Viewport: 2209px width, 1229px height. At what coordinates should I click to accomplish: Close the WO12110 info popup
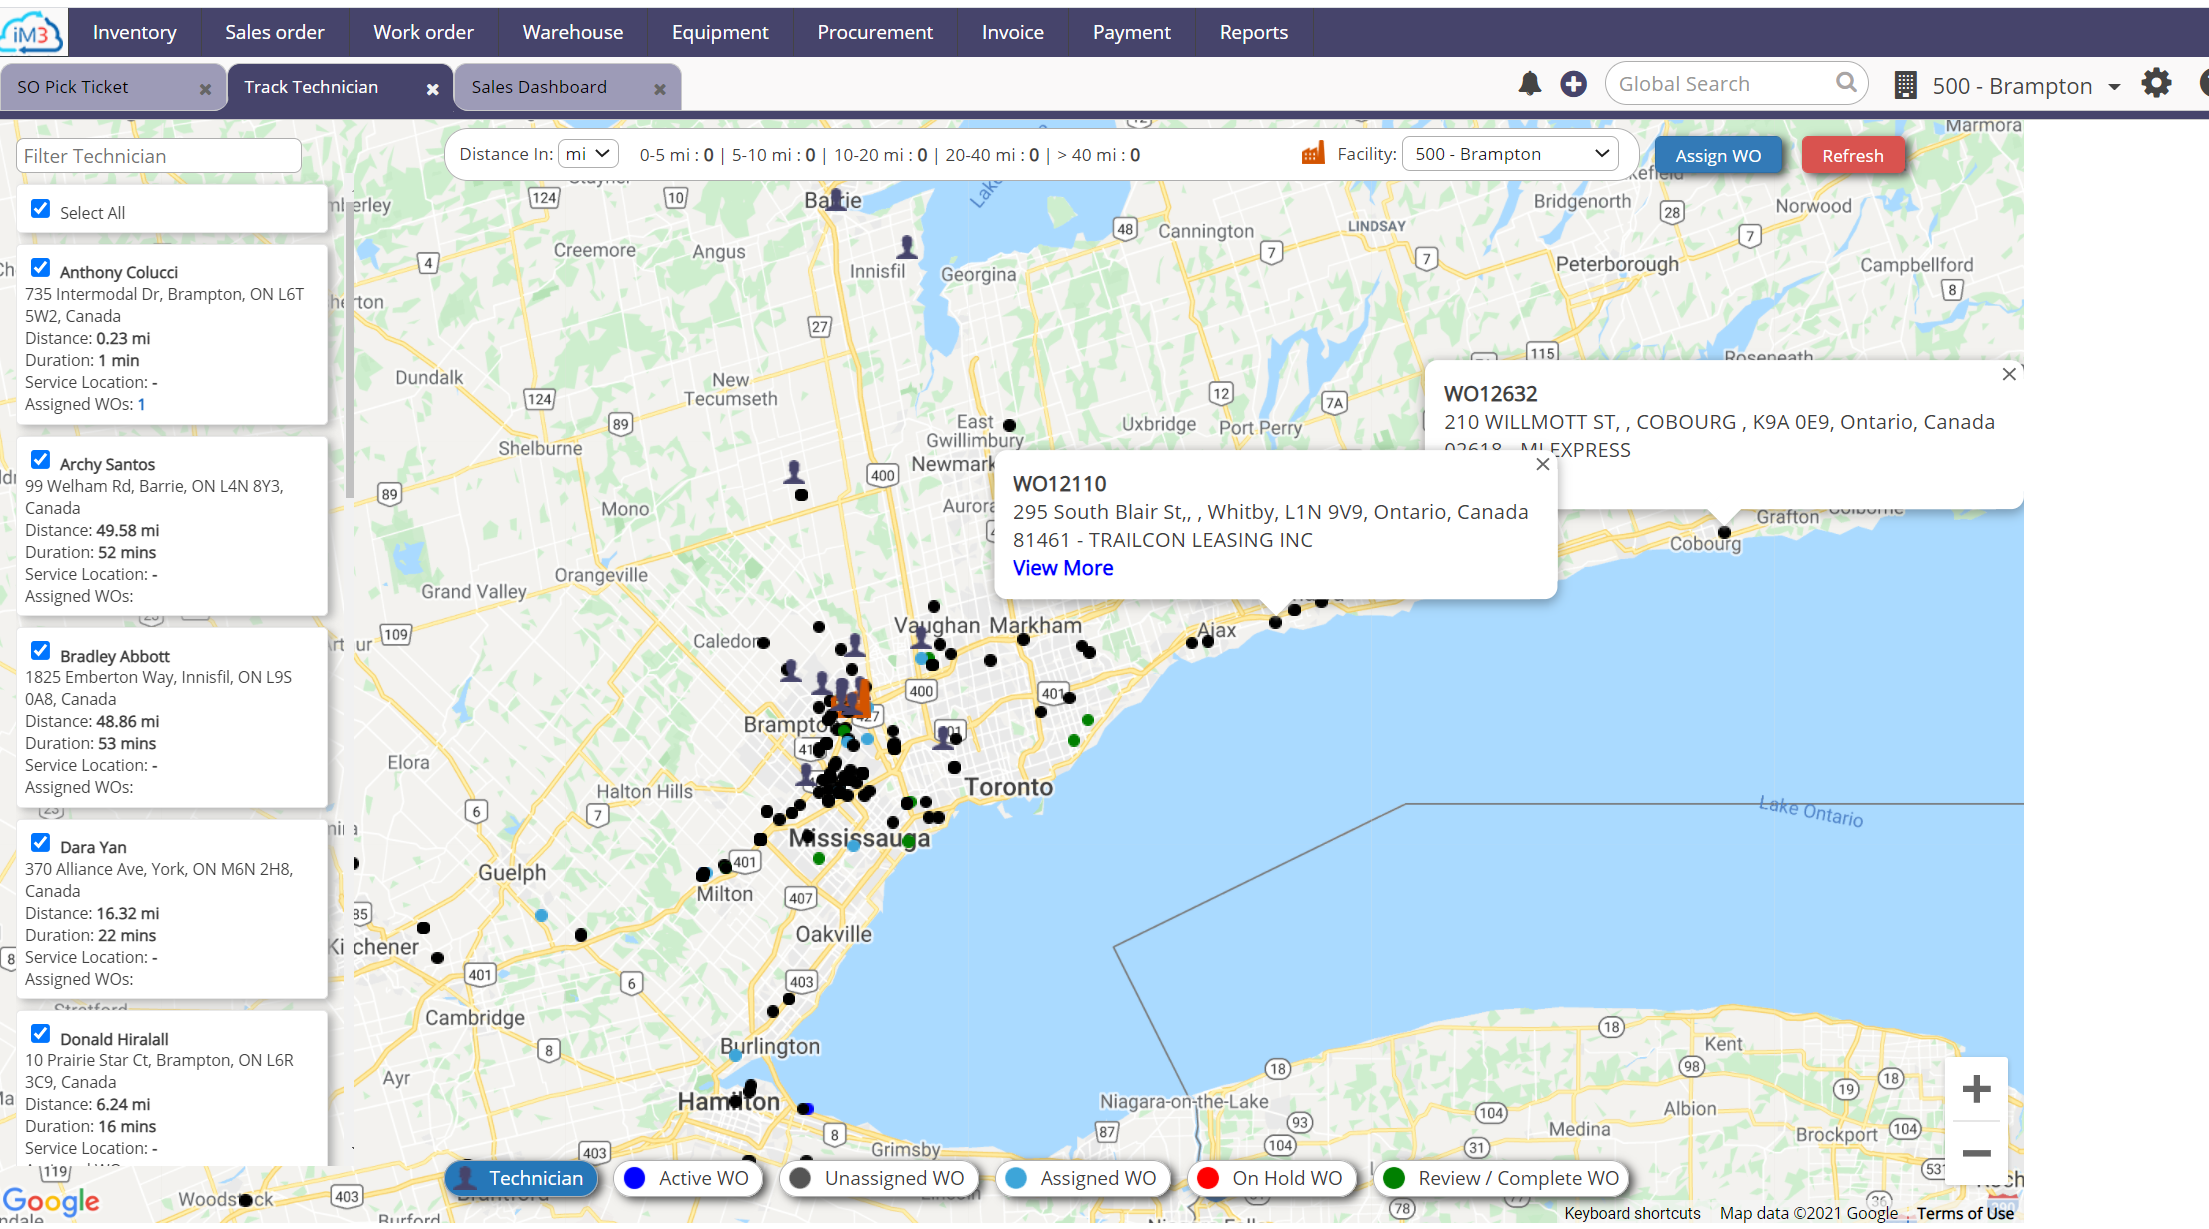tap(1543, 465)
